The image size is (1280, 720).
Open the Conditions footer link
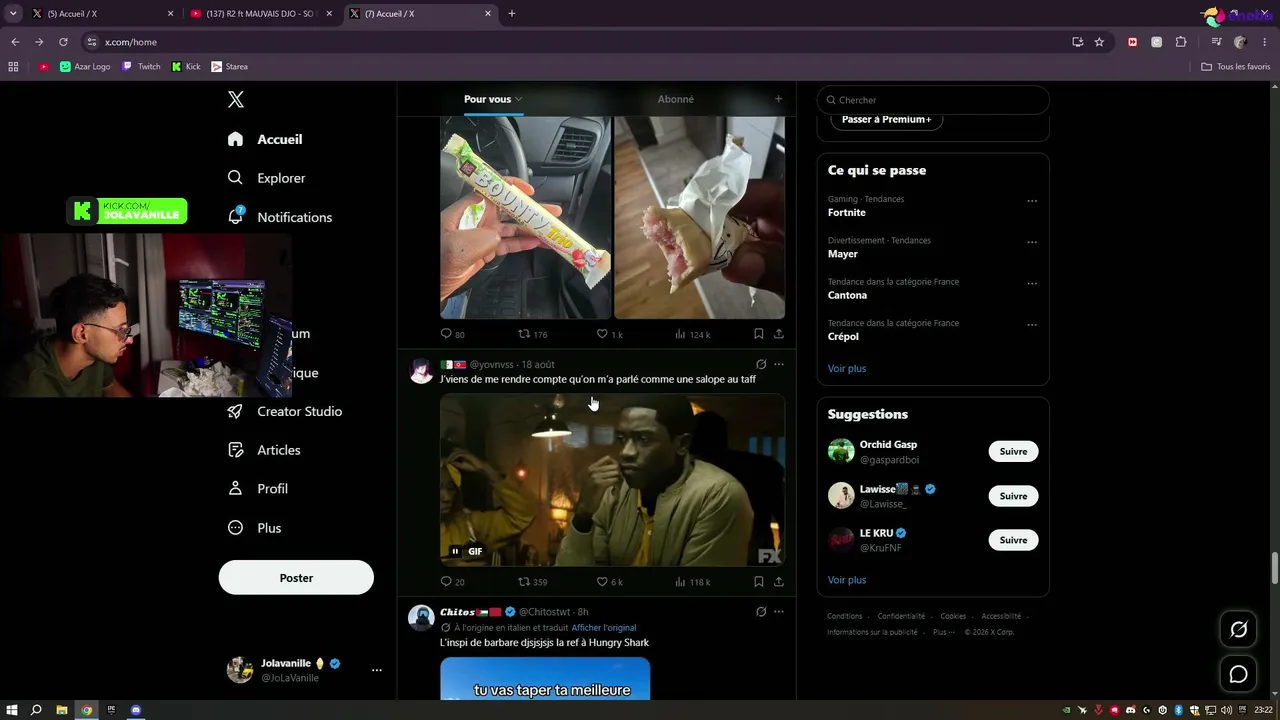point(845,617)
